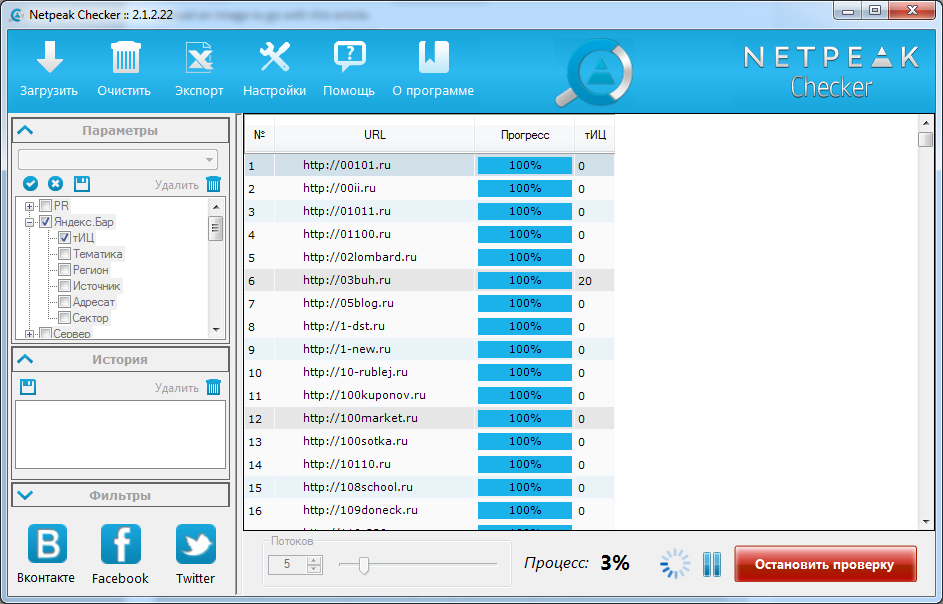
Task: Click the Загрузить download arrow icon
Action: (49, 58)
